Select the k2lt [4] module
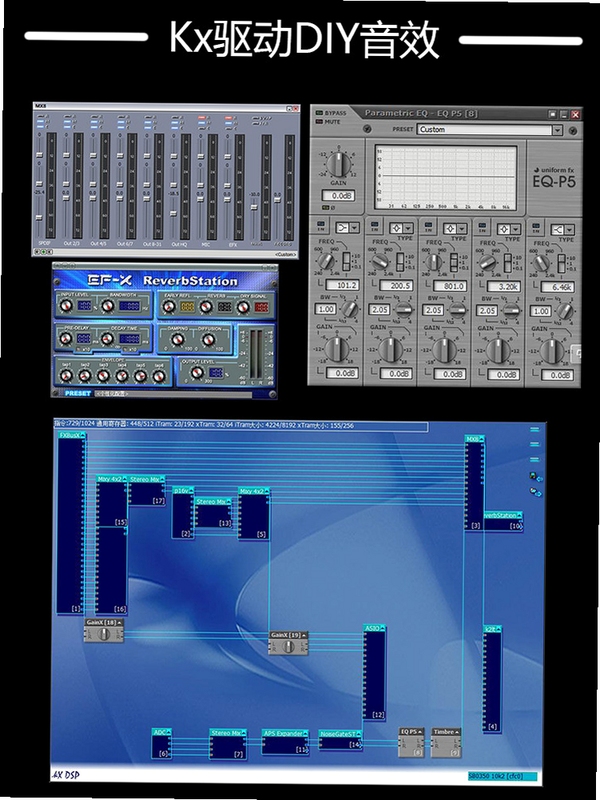The image size is (600, 800). [x=492, y=679]
